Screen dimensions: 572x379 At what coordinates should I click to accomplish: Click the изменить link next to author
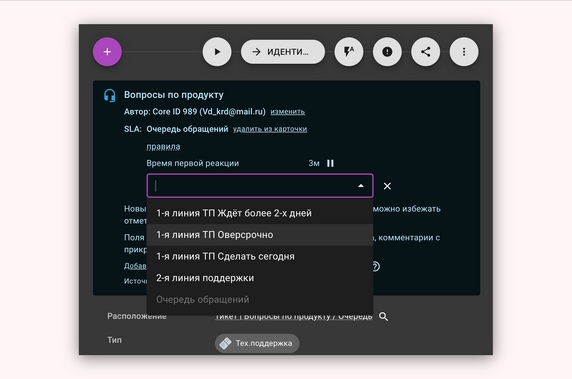[x=287, y=112]
